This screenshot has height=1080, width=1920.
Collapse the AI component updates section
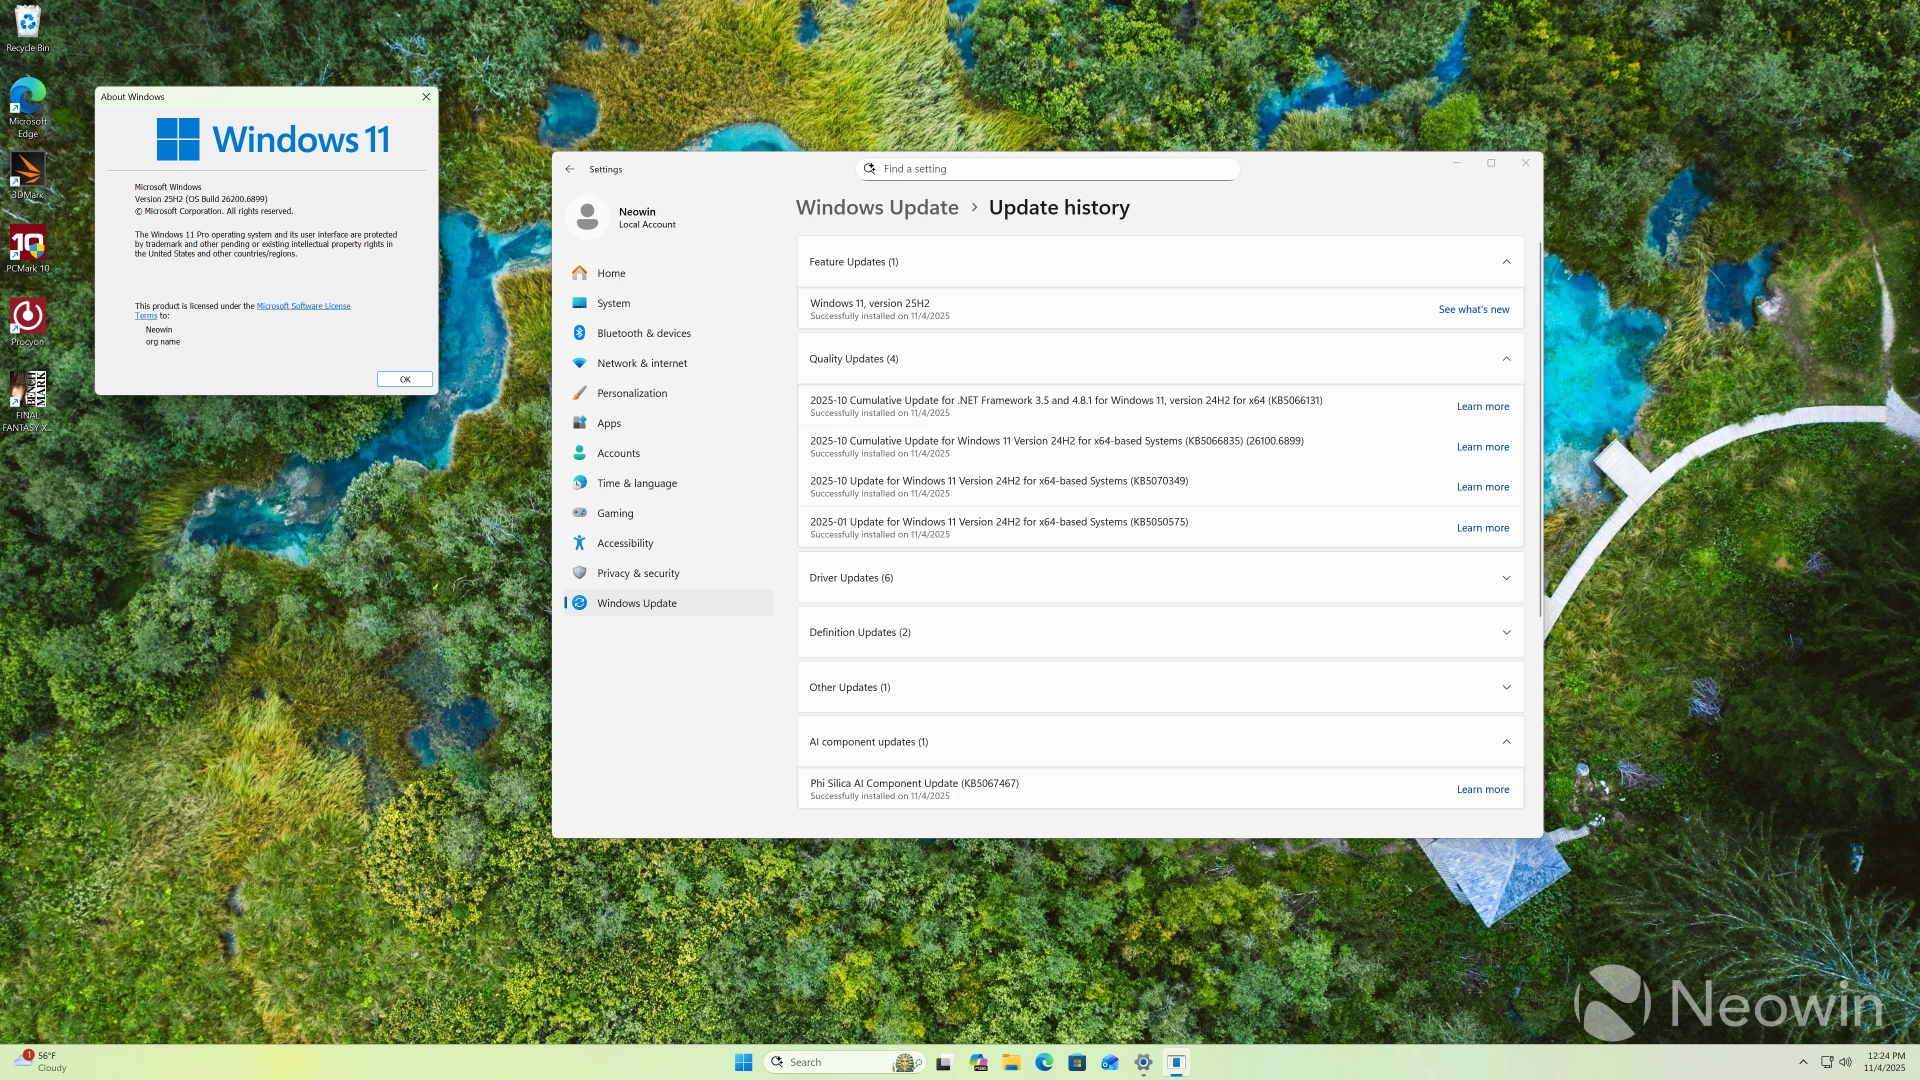(1506, 742)
